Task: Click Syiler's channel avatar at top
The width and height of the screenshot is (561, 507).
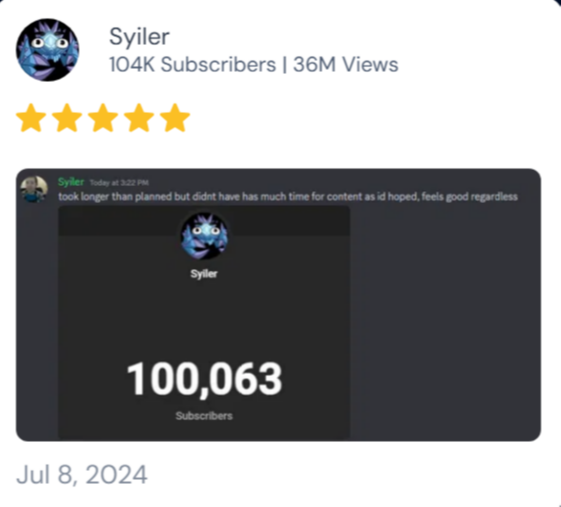Action: tap(48, 50)
